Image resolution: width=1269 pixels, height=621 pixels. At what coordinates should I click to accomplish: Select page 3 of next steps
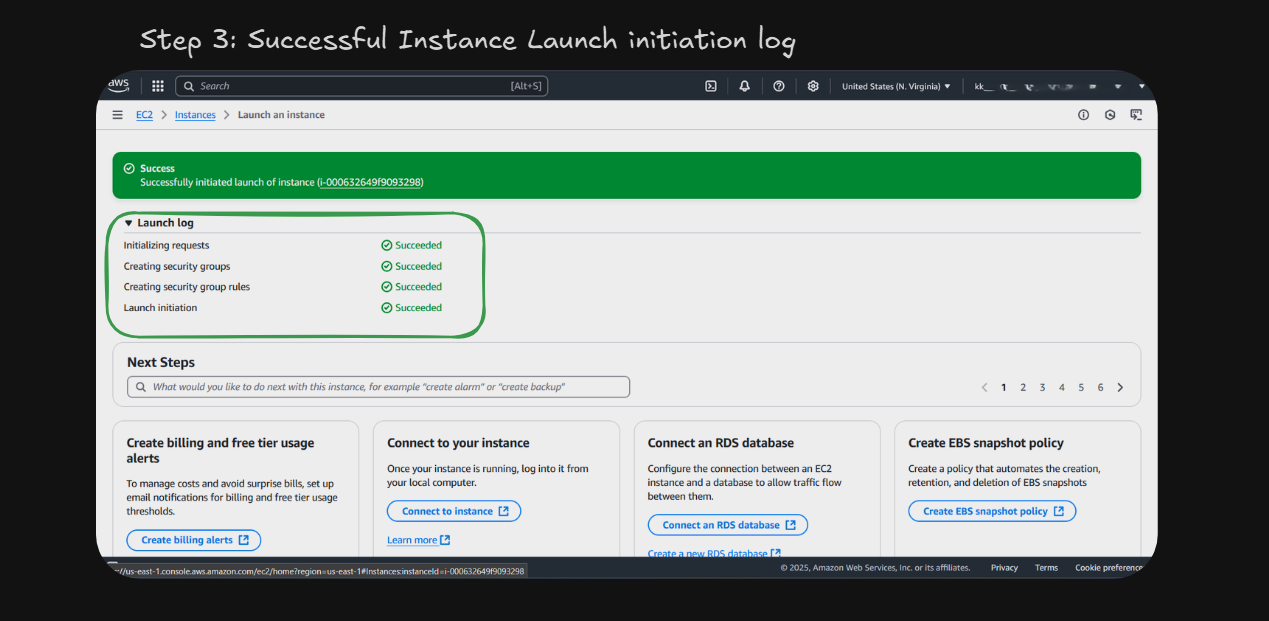click(1042, 387)
